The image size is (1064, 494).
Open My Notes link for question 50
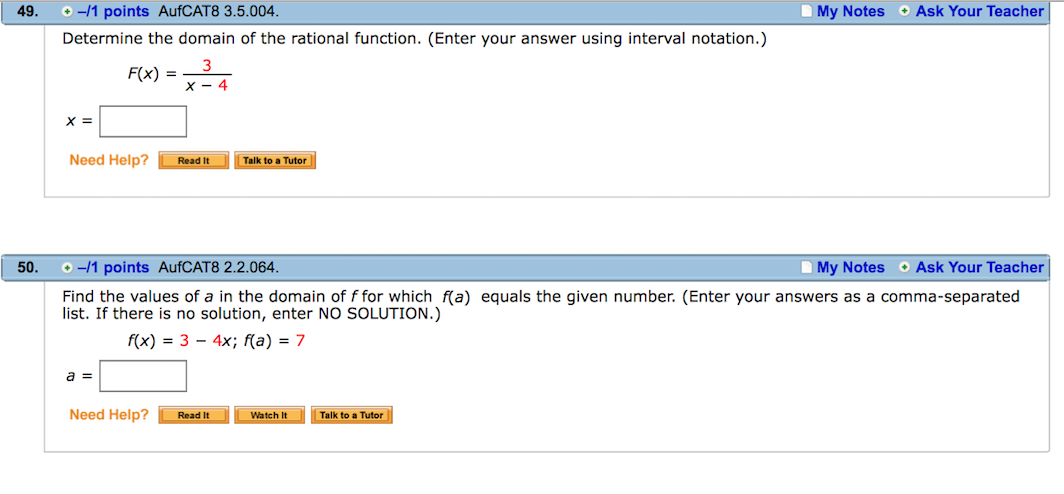851,268
